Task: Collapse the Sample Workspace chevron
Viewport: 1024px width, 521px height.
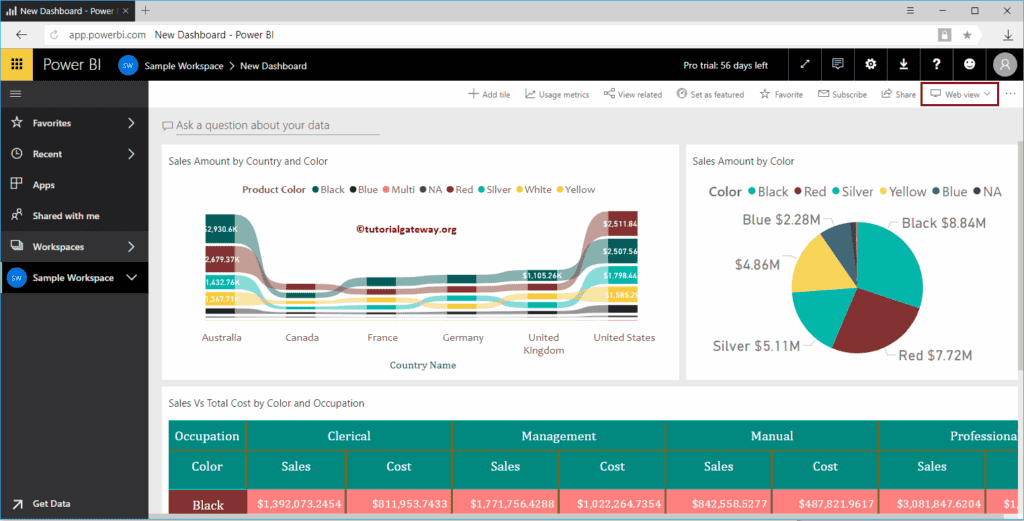Action: (131, 278)
